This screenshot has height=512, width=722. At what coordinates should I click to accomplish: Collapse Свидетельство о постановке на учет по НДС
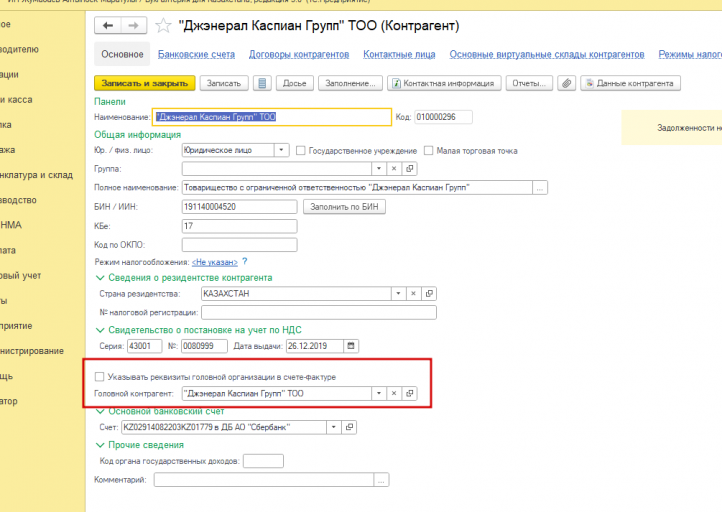(99, 330)
